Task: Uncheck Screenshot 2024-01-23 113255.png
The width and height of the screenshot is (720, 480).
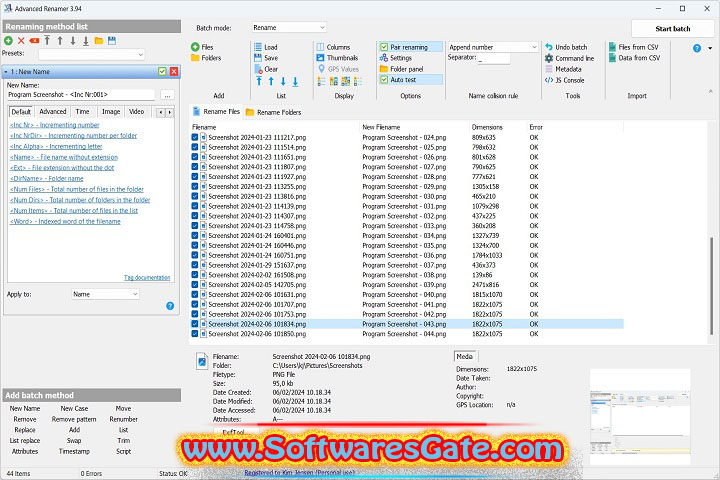Action: (195, 186)
